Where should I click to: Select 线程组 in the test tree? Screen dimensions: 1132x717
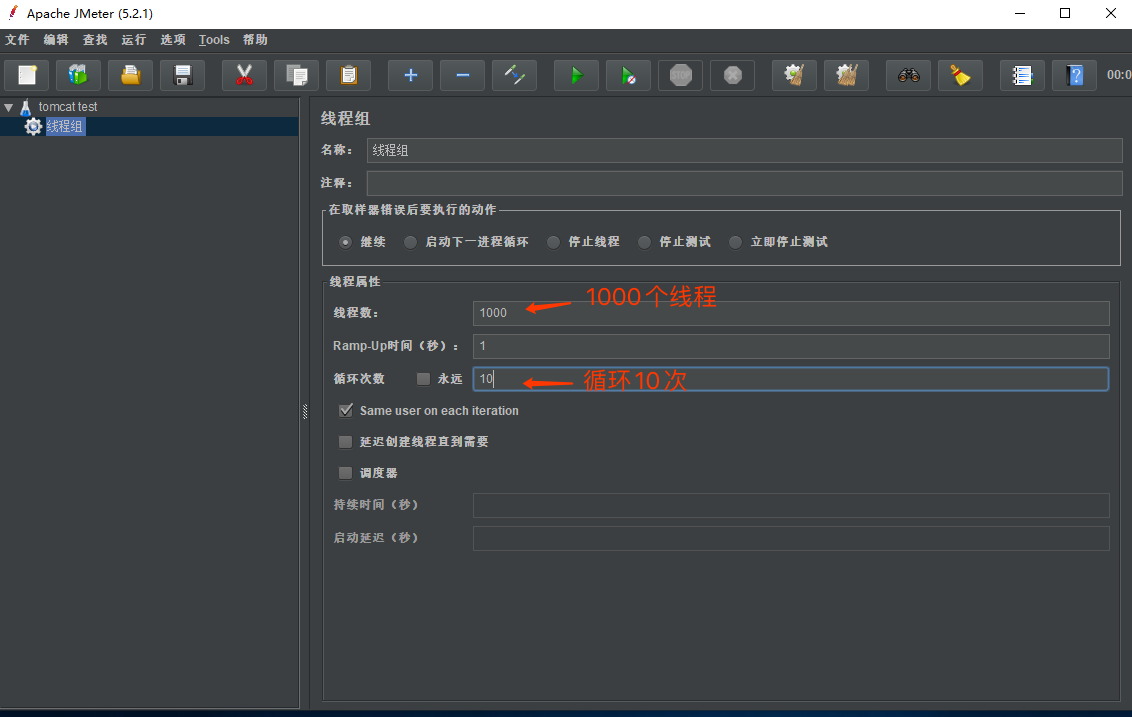65,127
